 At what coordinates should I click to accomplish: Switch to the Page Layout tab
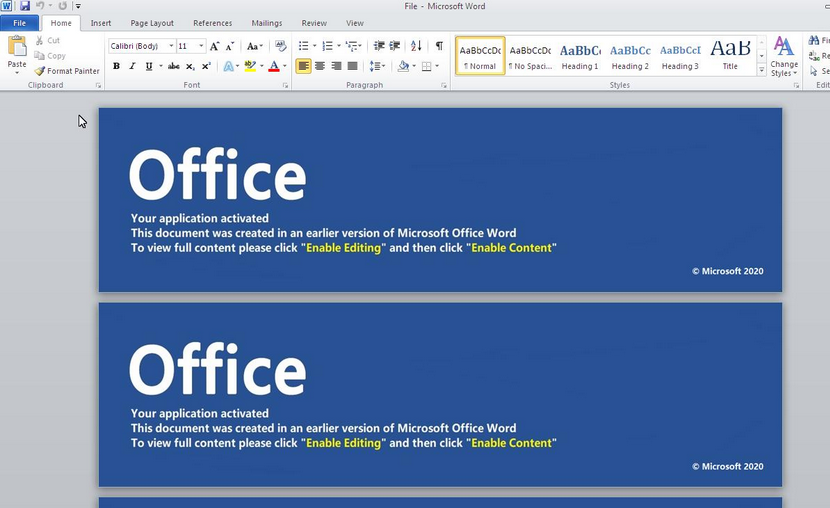152,23
